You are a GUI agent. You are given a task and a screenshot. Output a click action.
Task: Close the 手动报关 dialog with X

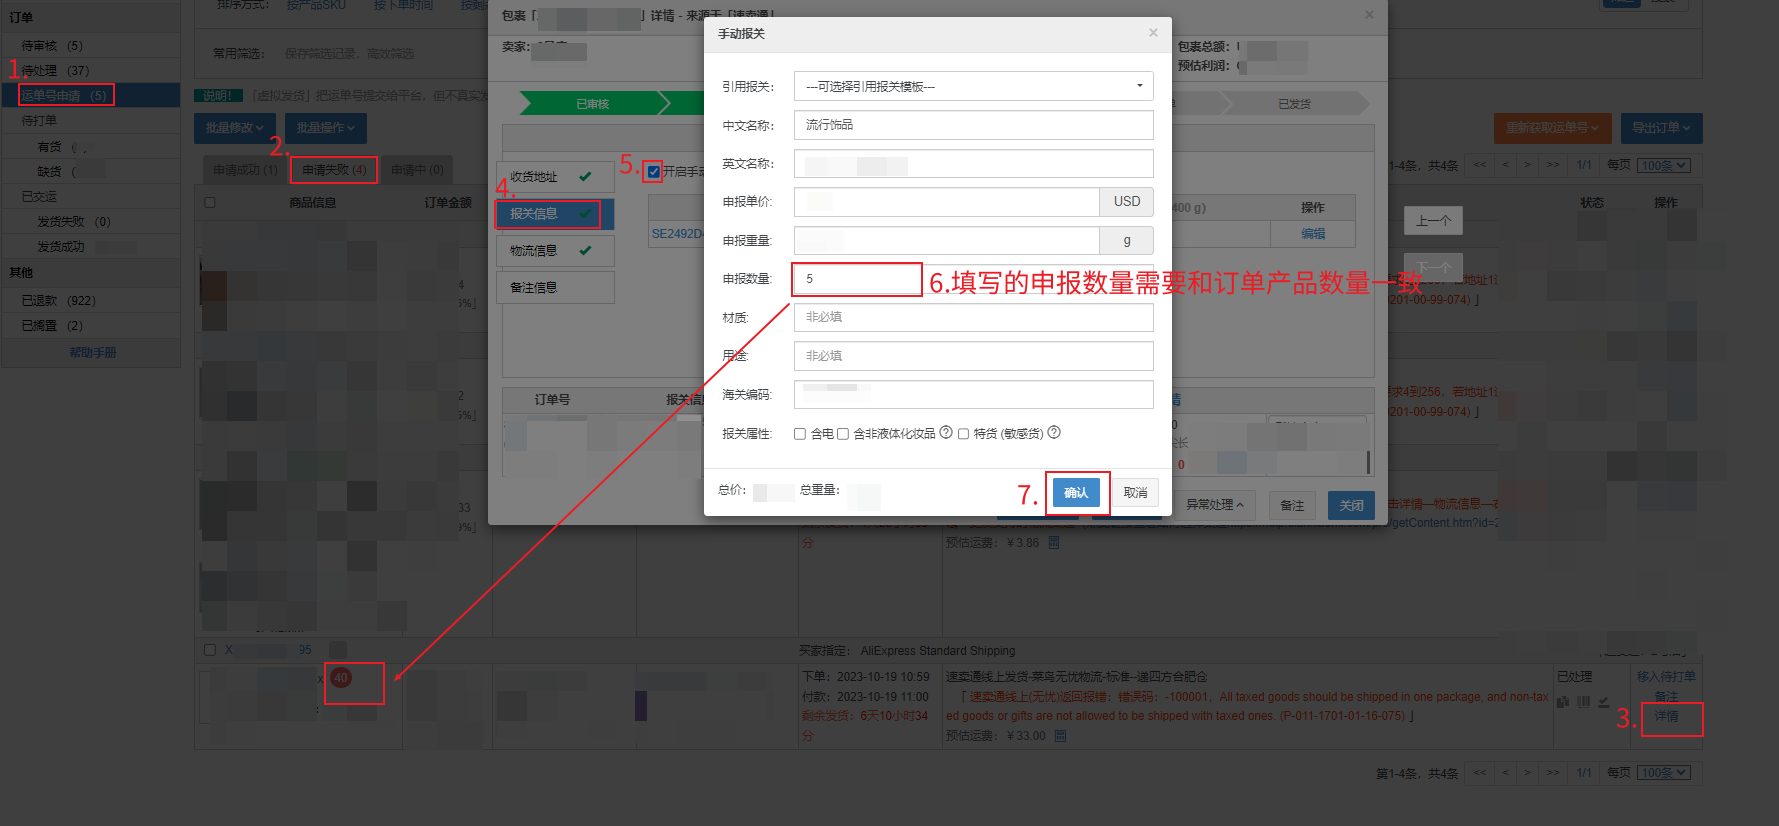tap(1153, 33)
